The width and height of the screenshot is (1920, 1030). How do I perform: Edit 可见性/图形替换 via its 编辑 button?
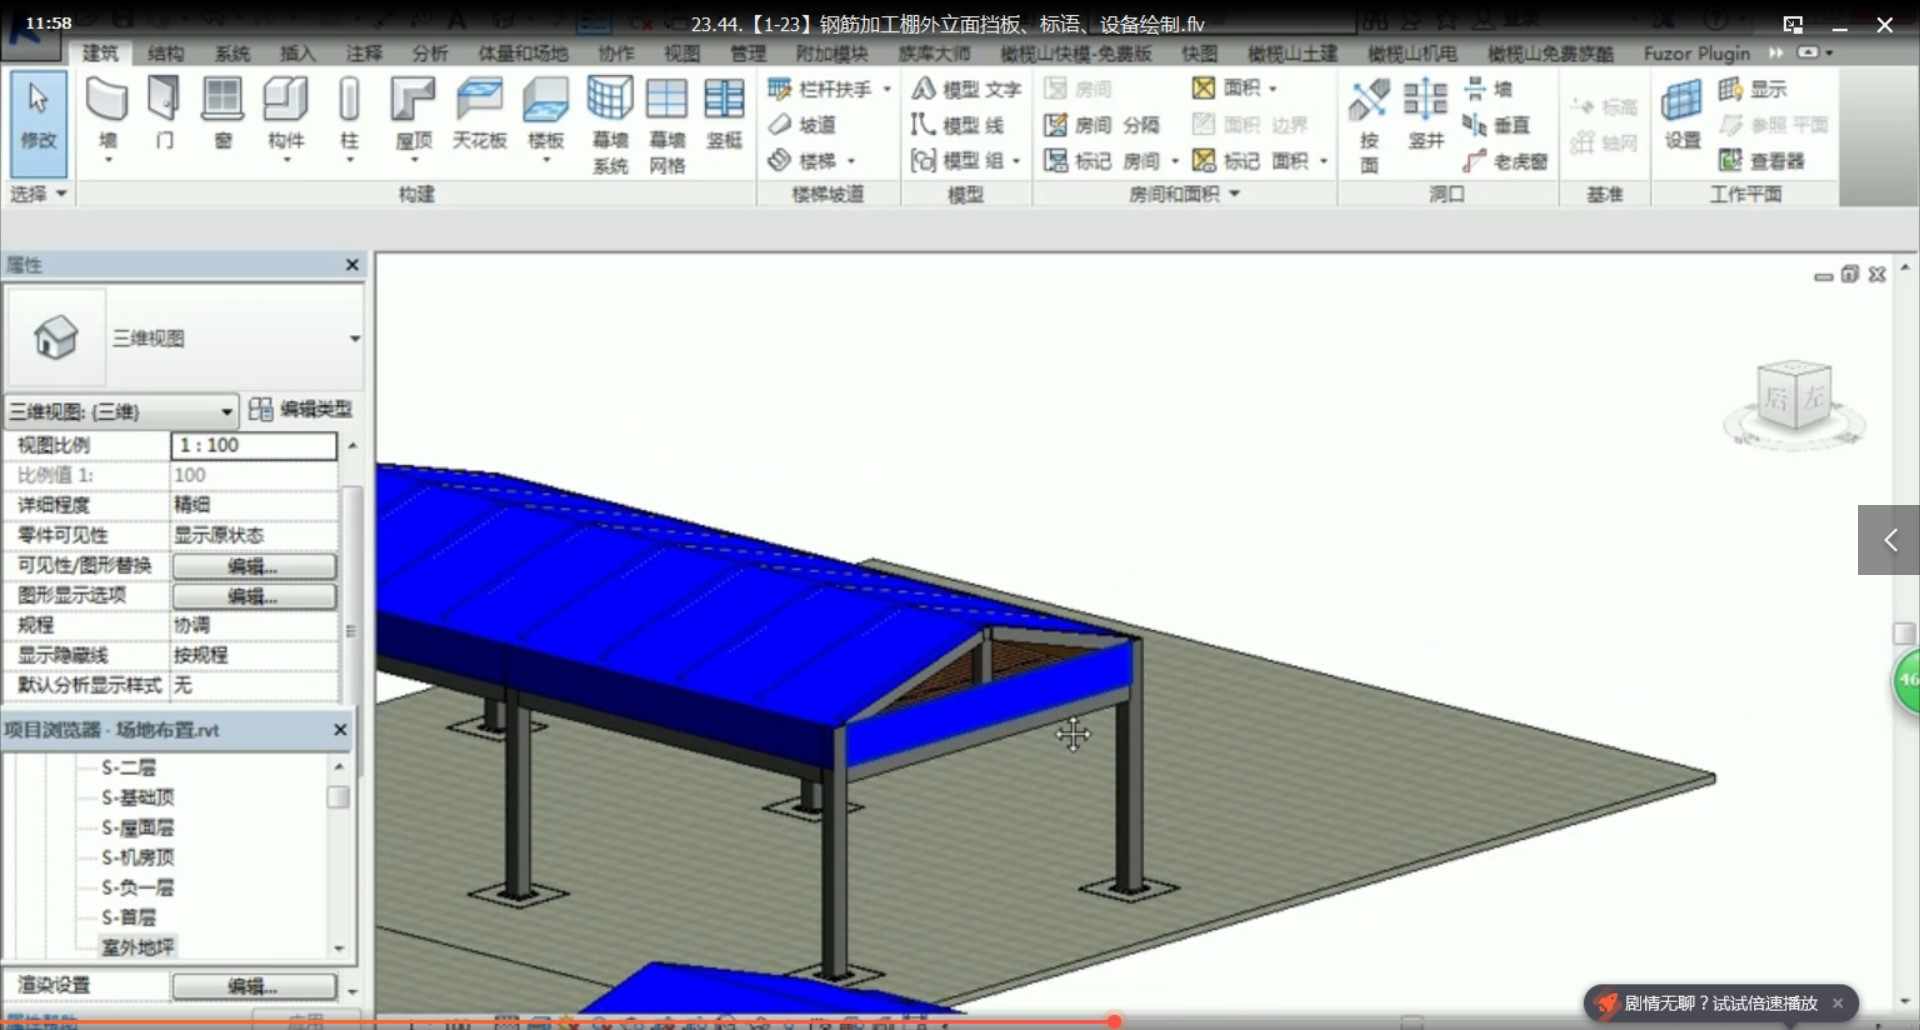pos(253,565)
